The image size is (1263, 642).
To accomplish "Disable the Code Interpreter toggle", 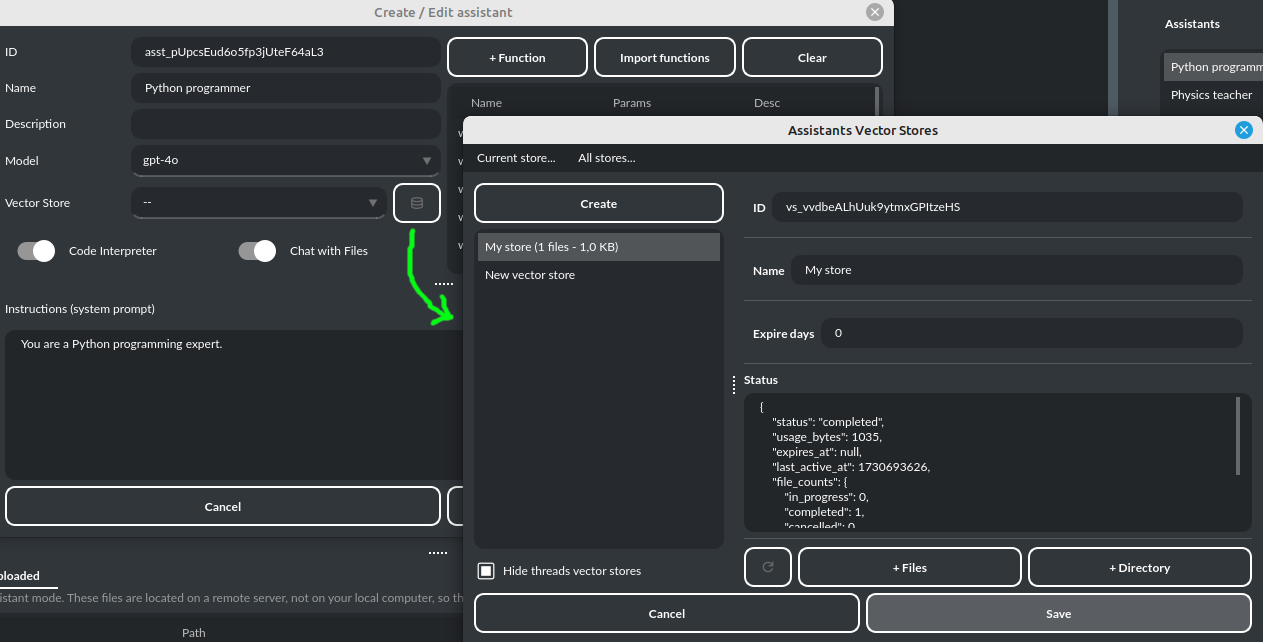I will pyautogui.click(x=35, y=251).
